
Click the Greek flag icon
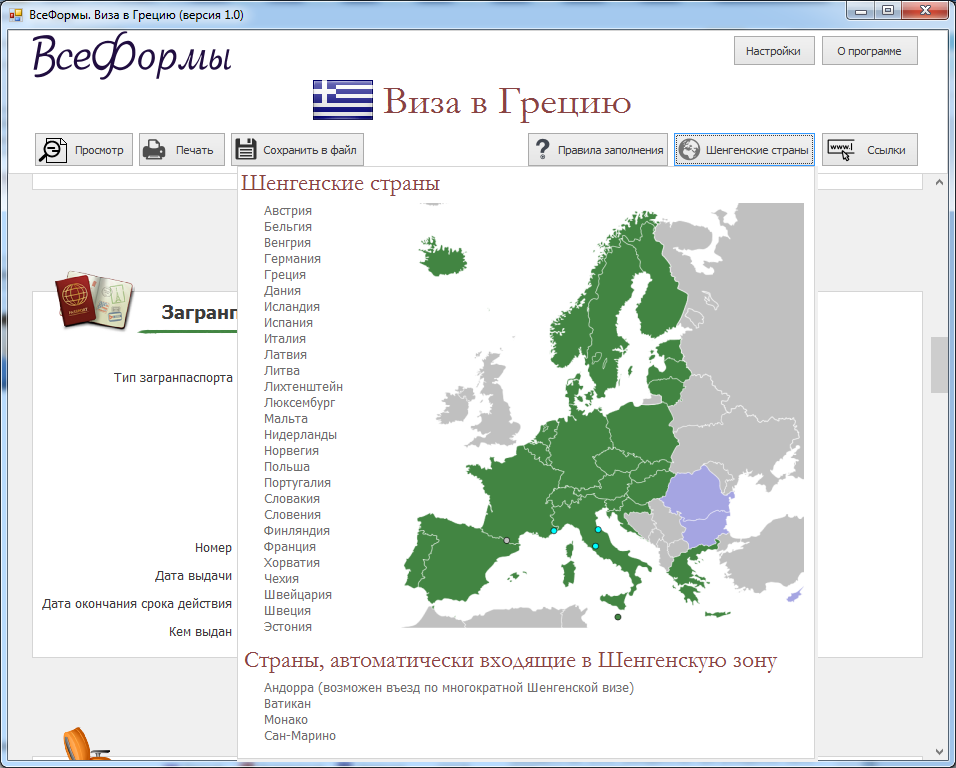click(342, 101)
